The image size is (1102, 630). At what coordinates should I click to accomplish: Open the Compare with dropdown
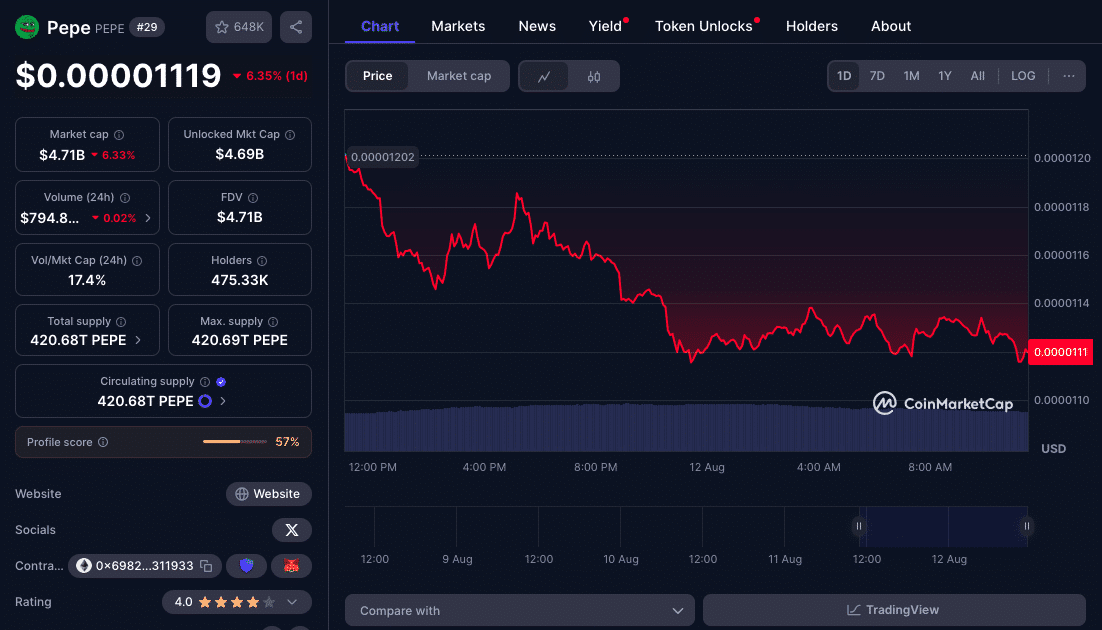tap(520, 610)
